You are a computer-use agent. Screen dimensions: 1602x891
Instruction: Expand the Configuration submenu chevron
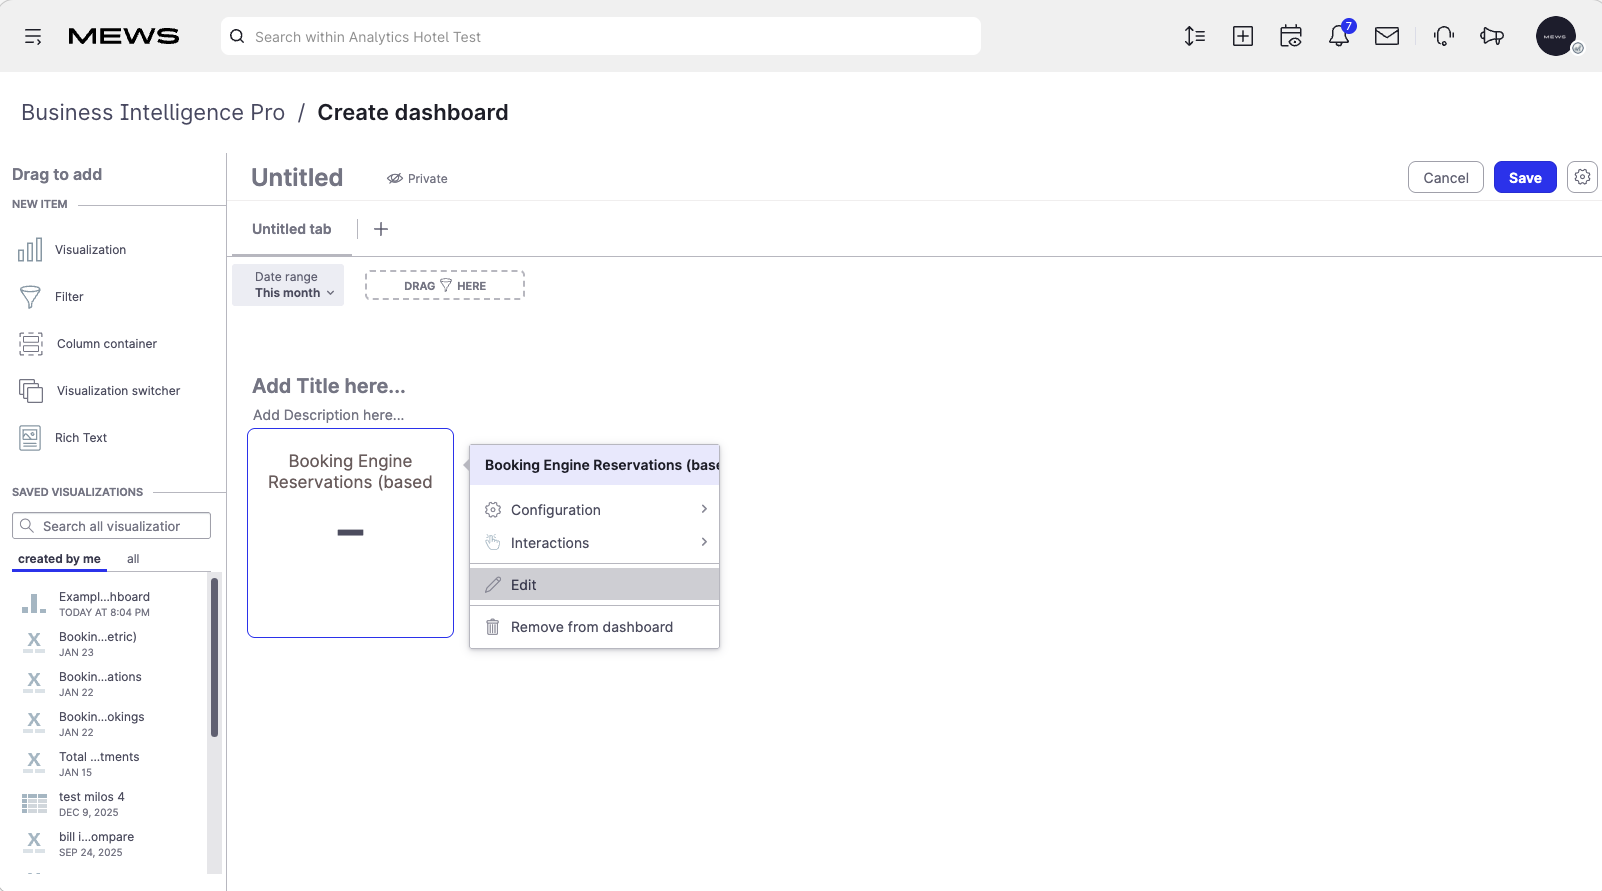704,510
